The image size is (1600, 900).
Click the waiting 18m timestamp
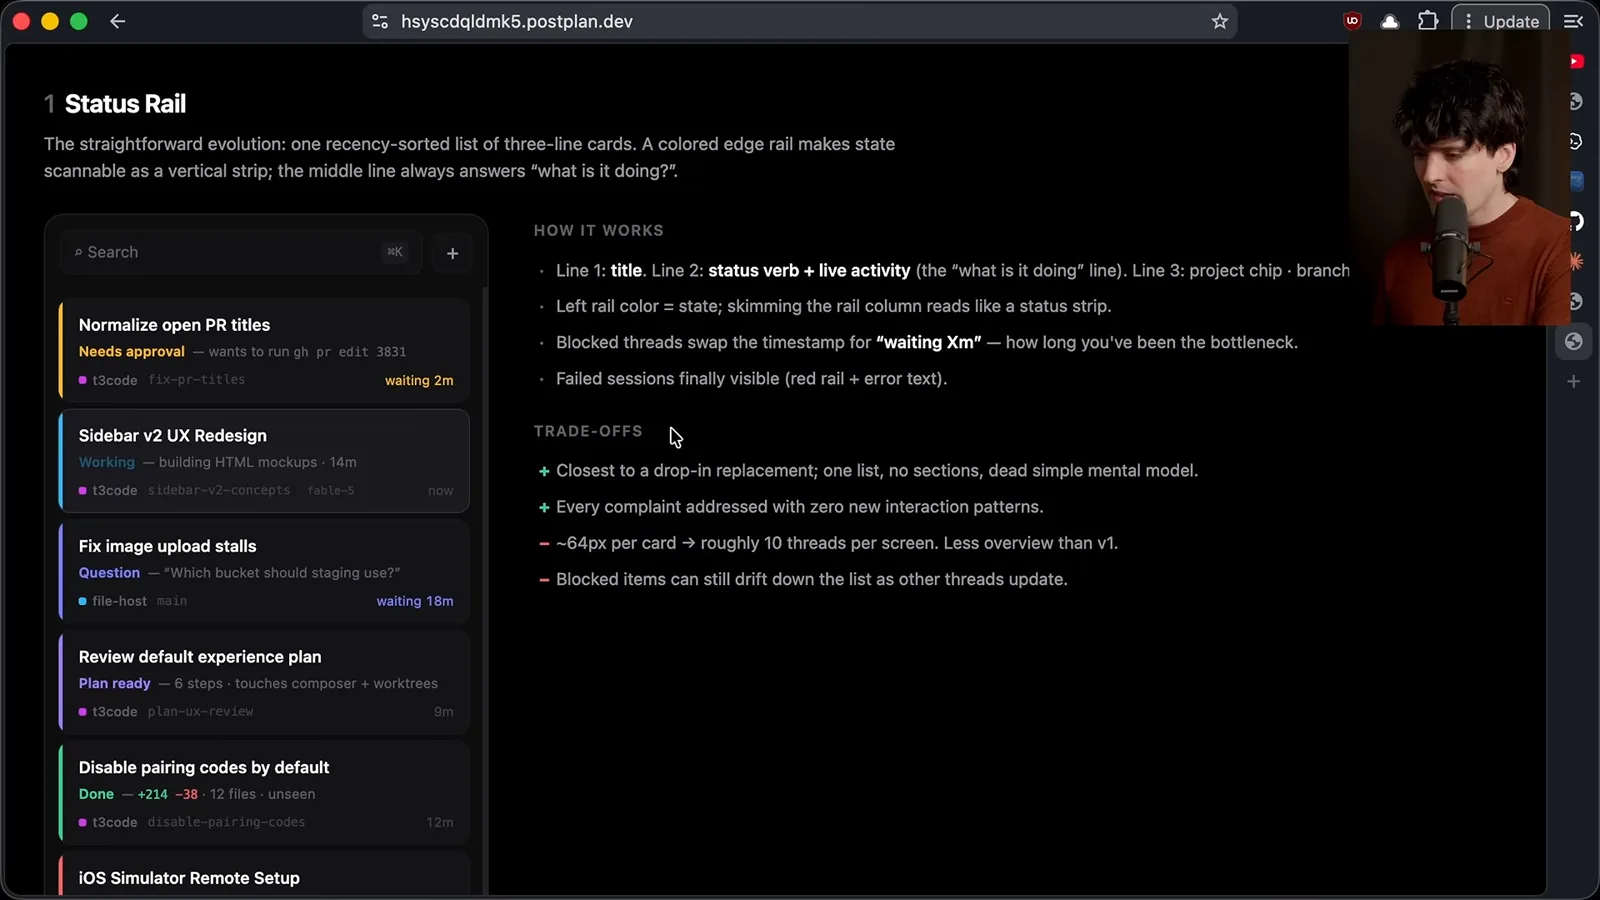click(x=415, y=601)
